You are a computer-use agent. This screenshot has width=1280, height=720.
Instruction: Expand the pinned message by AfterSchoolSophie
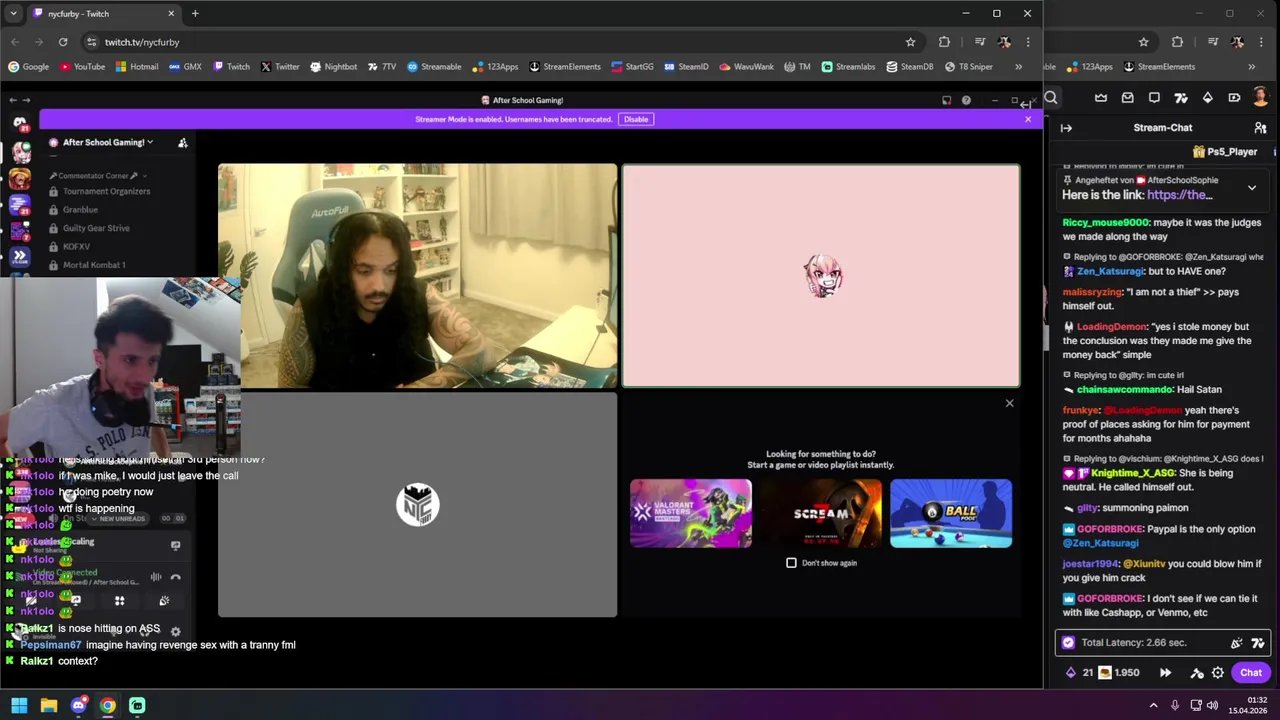tap(1252, 188)
